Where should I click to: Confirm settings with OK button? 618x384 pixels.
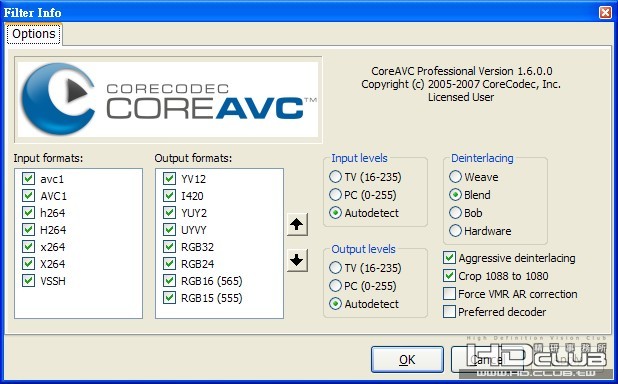(x=407, y=360)
